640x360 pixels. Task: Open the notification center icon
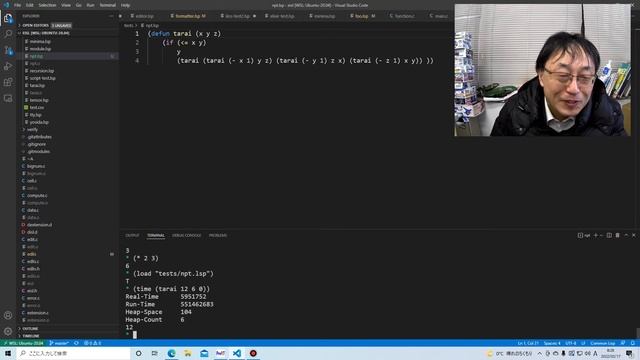(x=629, y=353)
